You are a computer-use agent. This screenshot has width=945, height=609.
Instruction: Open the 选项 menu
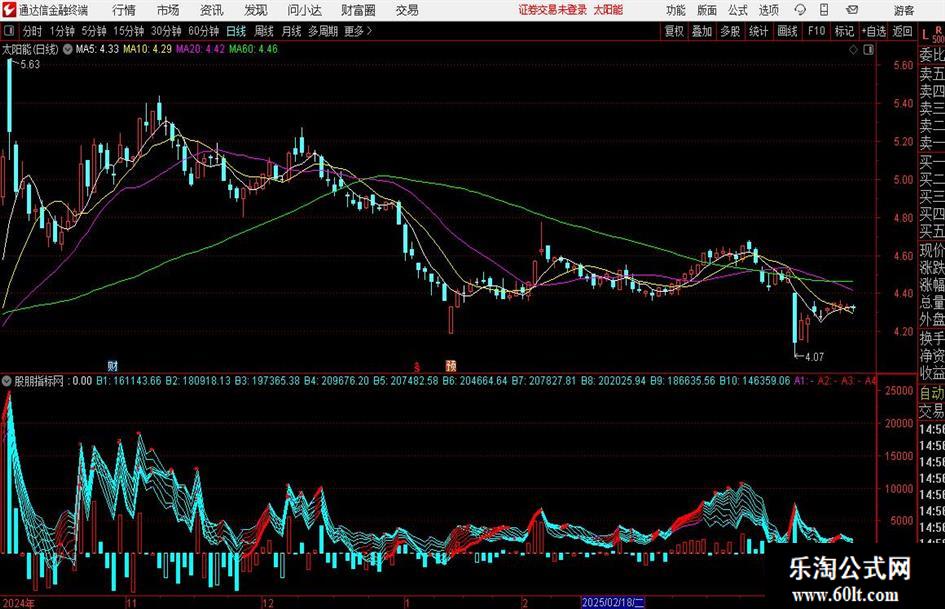coord(769,10)
